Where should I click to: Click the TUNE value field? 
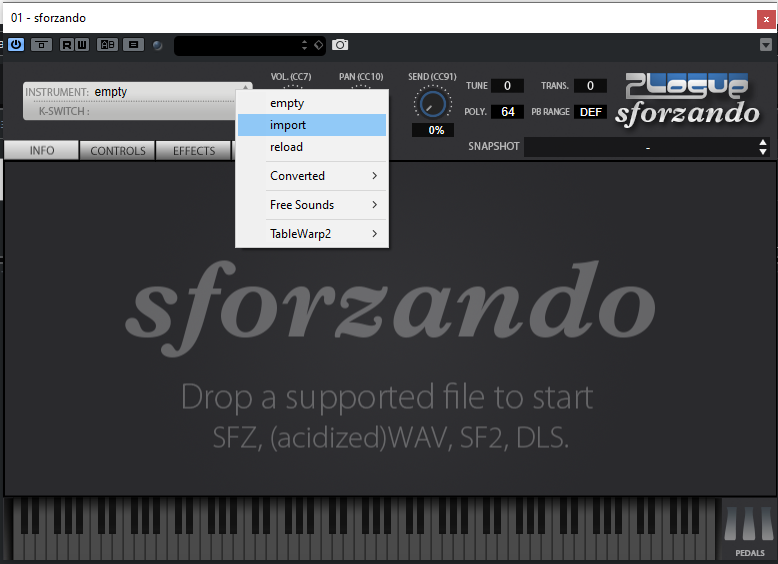[x=507, y=85]
